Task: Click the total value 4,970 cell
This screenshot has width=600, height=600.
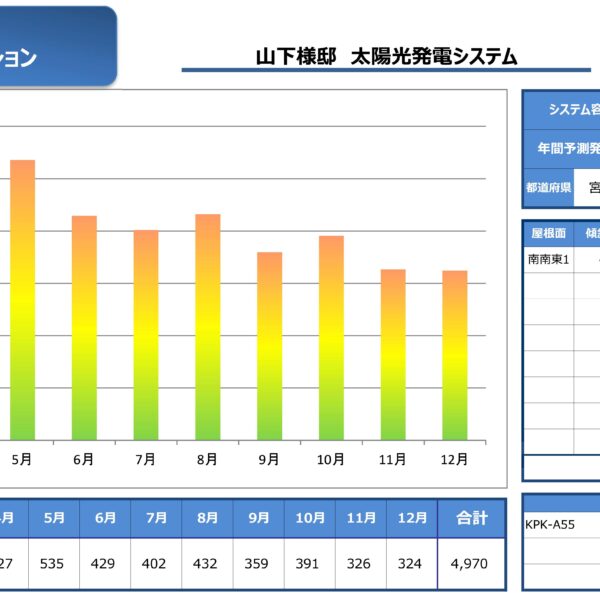Action: point(469,564)
